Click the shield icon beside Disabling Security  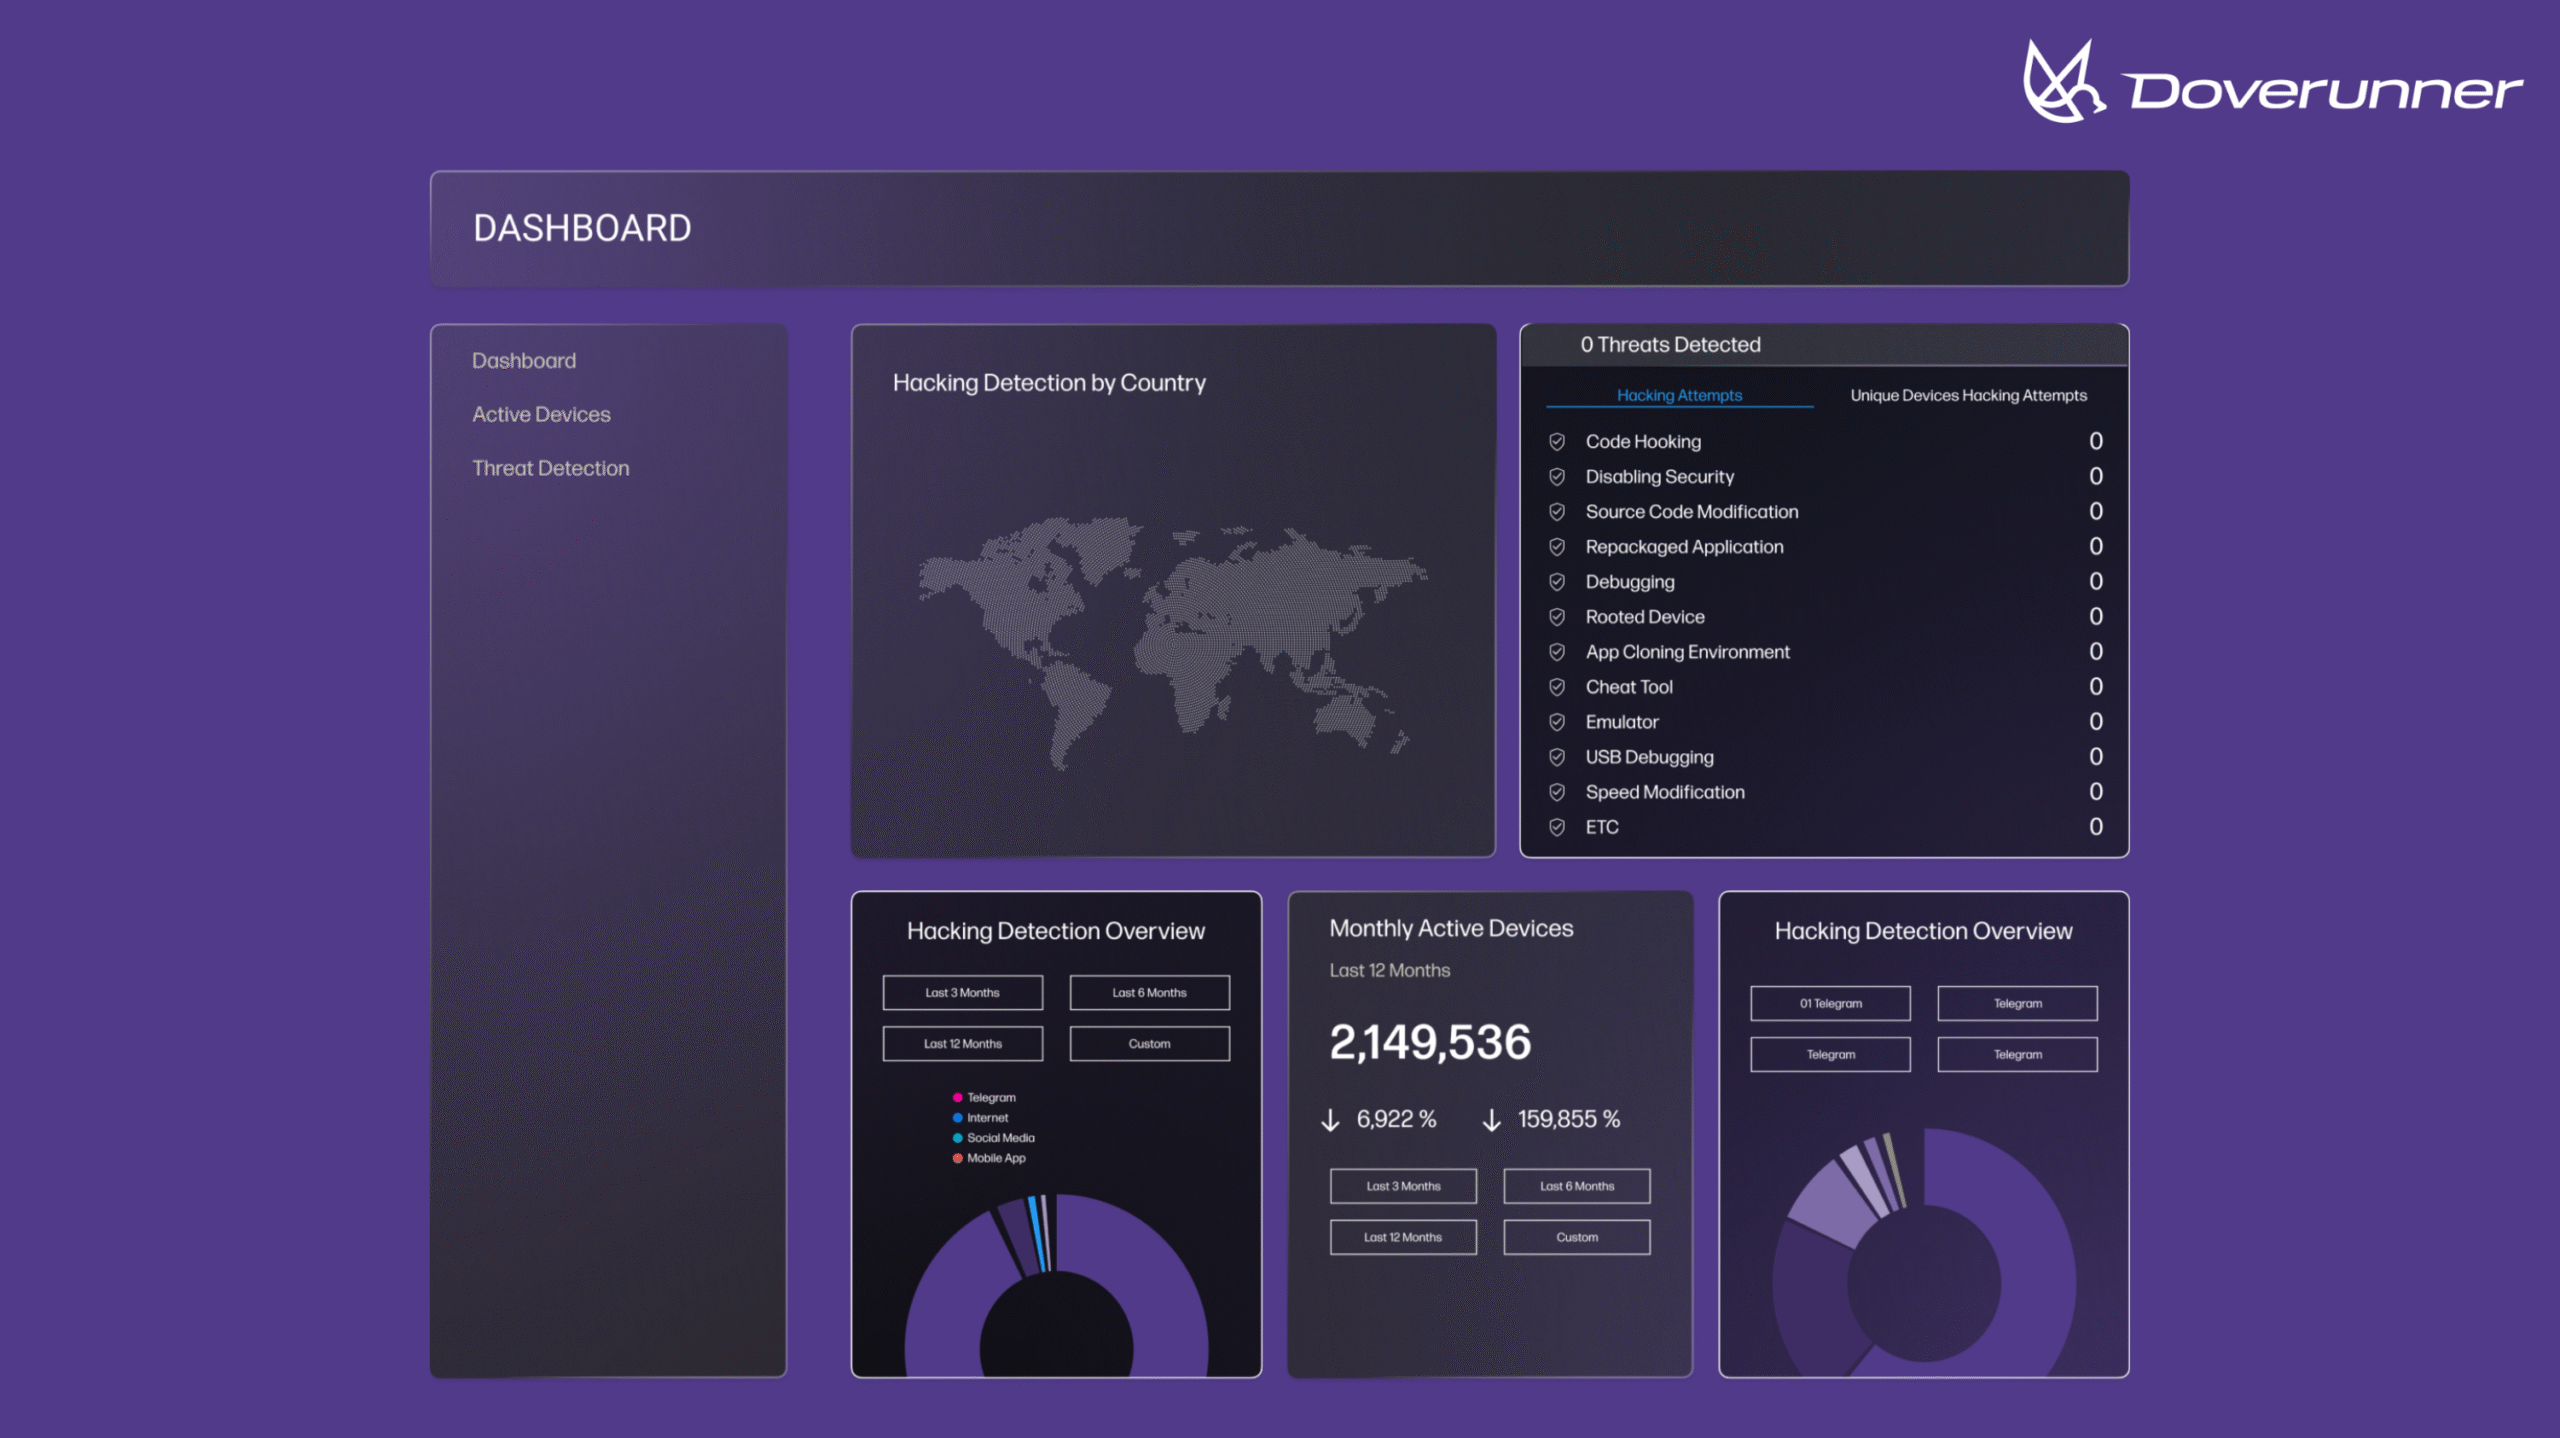(1557, 476)
